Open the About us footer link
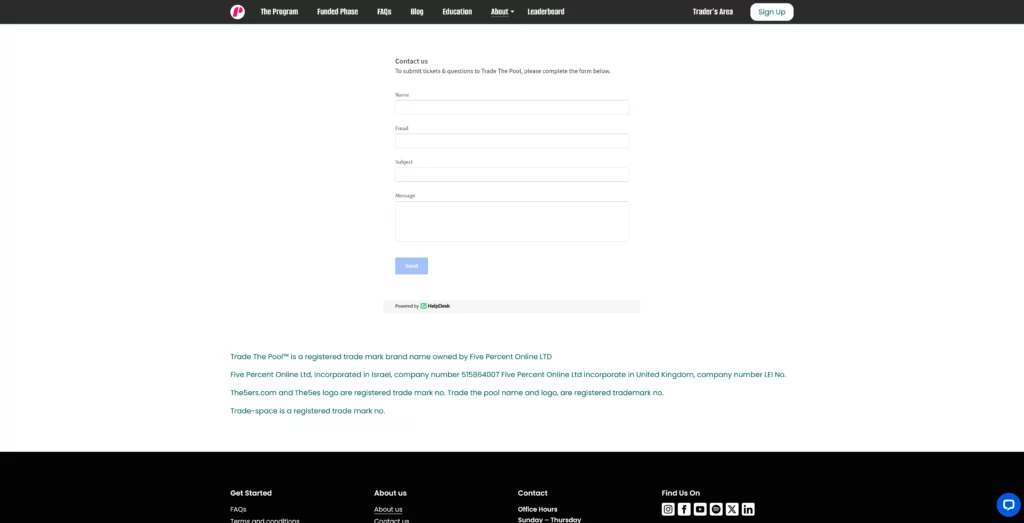The image size is (1024, 523). tap(388, 509)
